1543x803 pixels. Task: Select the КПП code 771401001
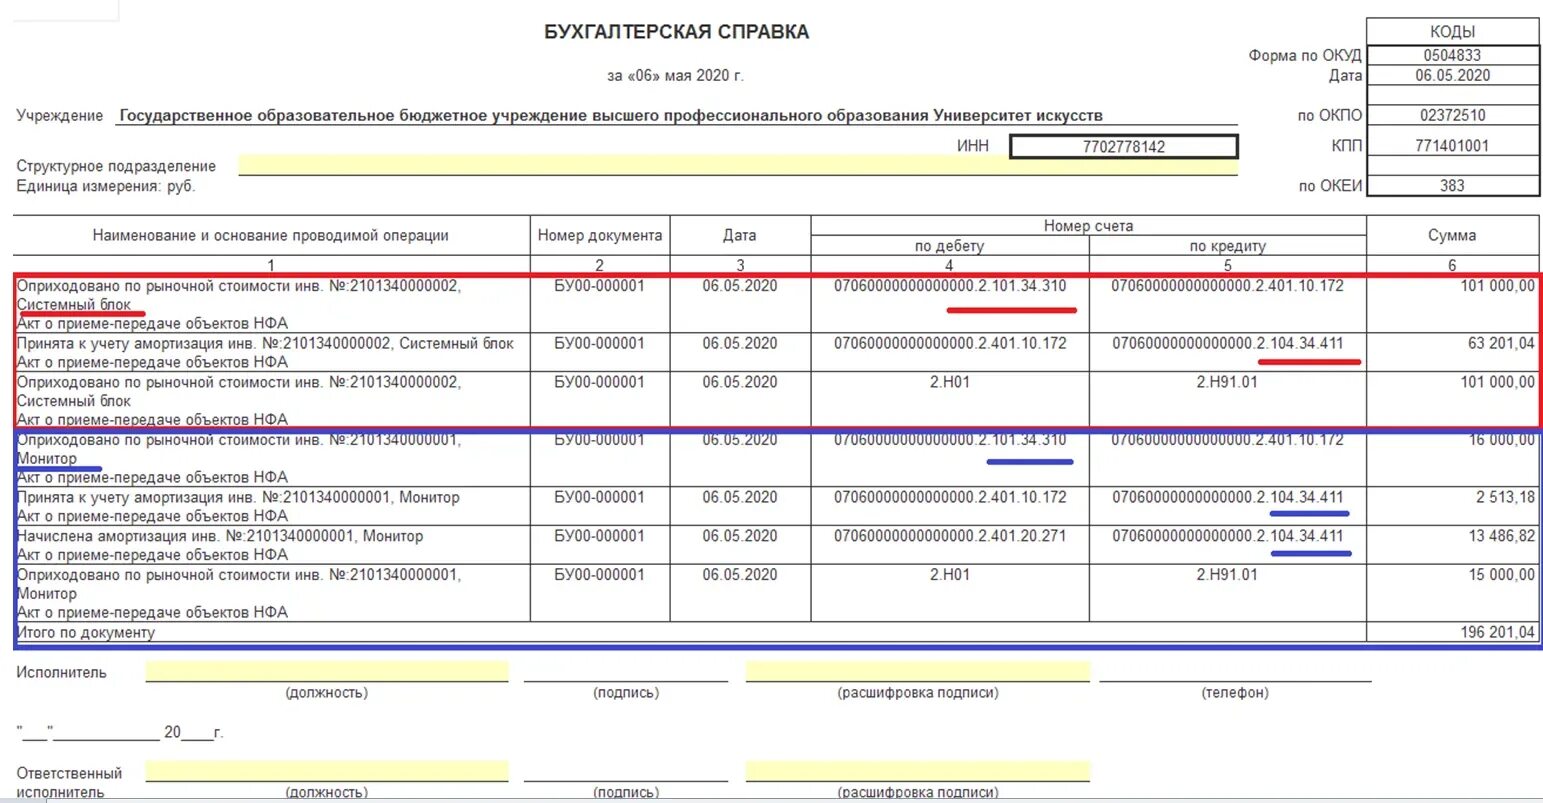coord(1452,146)
